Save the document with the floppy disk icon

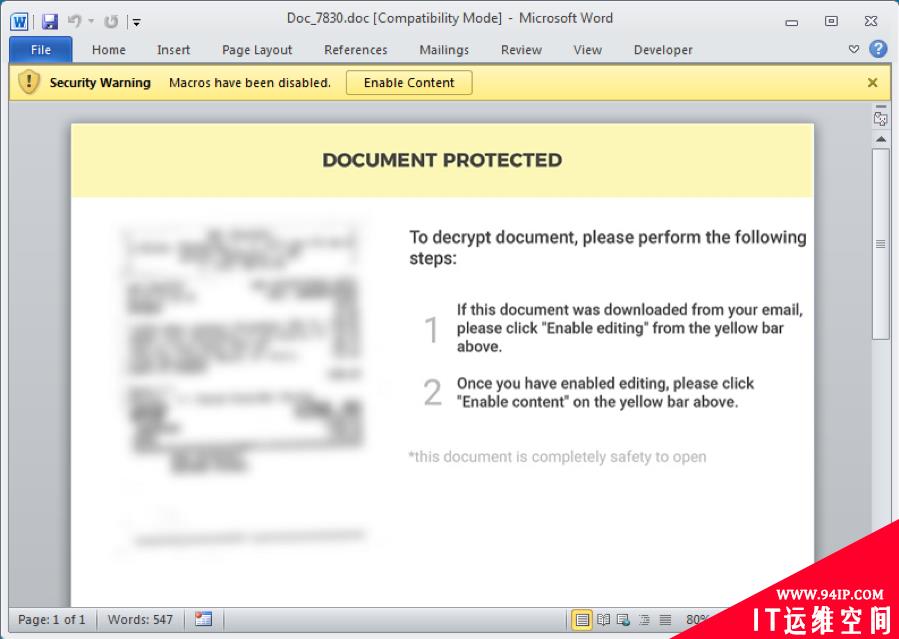50,22
